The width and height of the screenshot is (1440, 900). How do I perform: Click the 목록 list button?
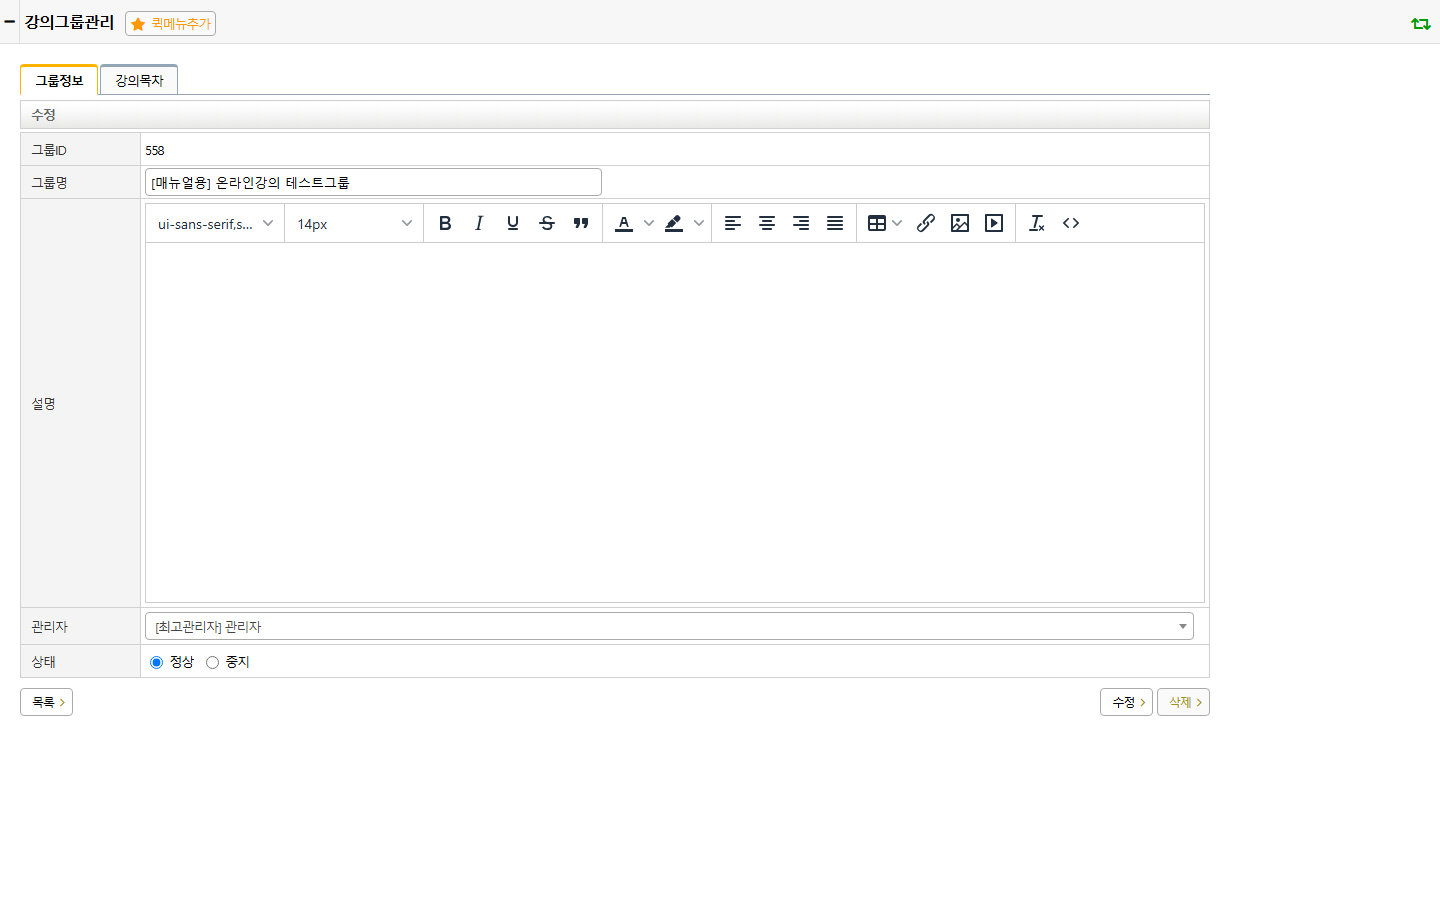point(46,702)
